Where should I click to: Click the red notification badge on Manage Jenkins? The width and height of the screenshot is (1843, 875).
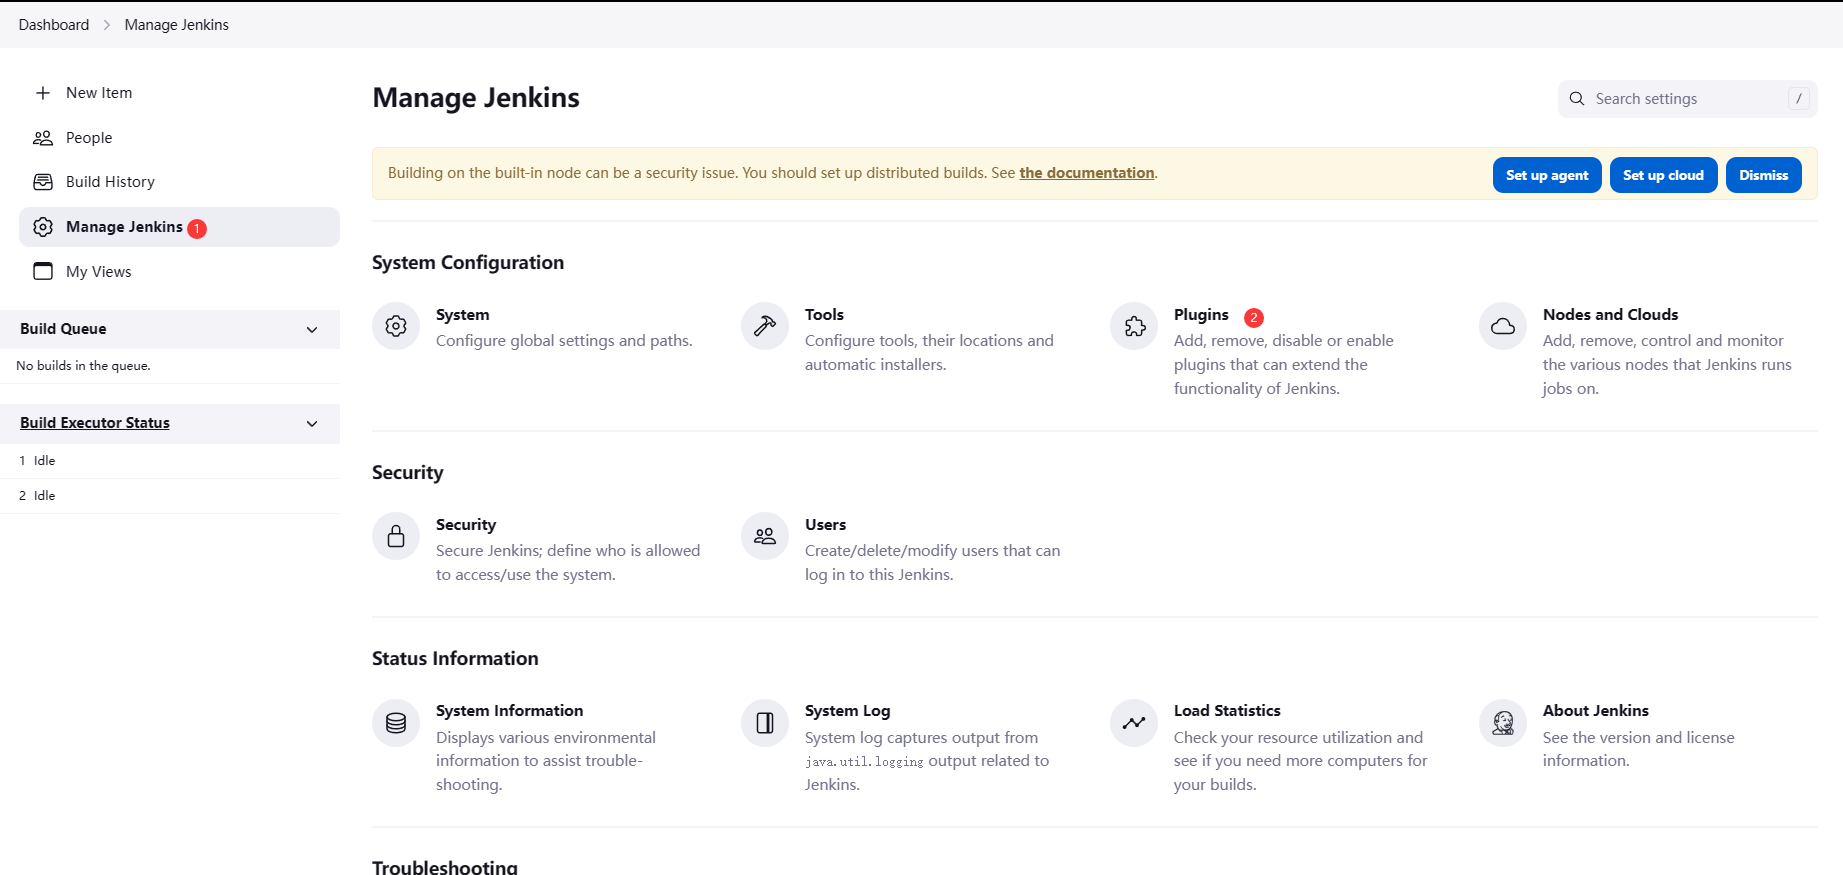click(x=197, y=229)
